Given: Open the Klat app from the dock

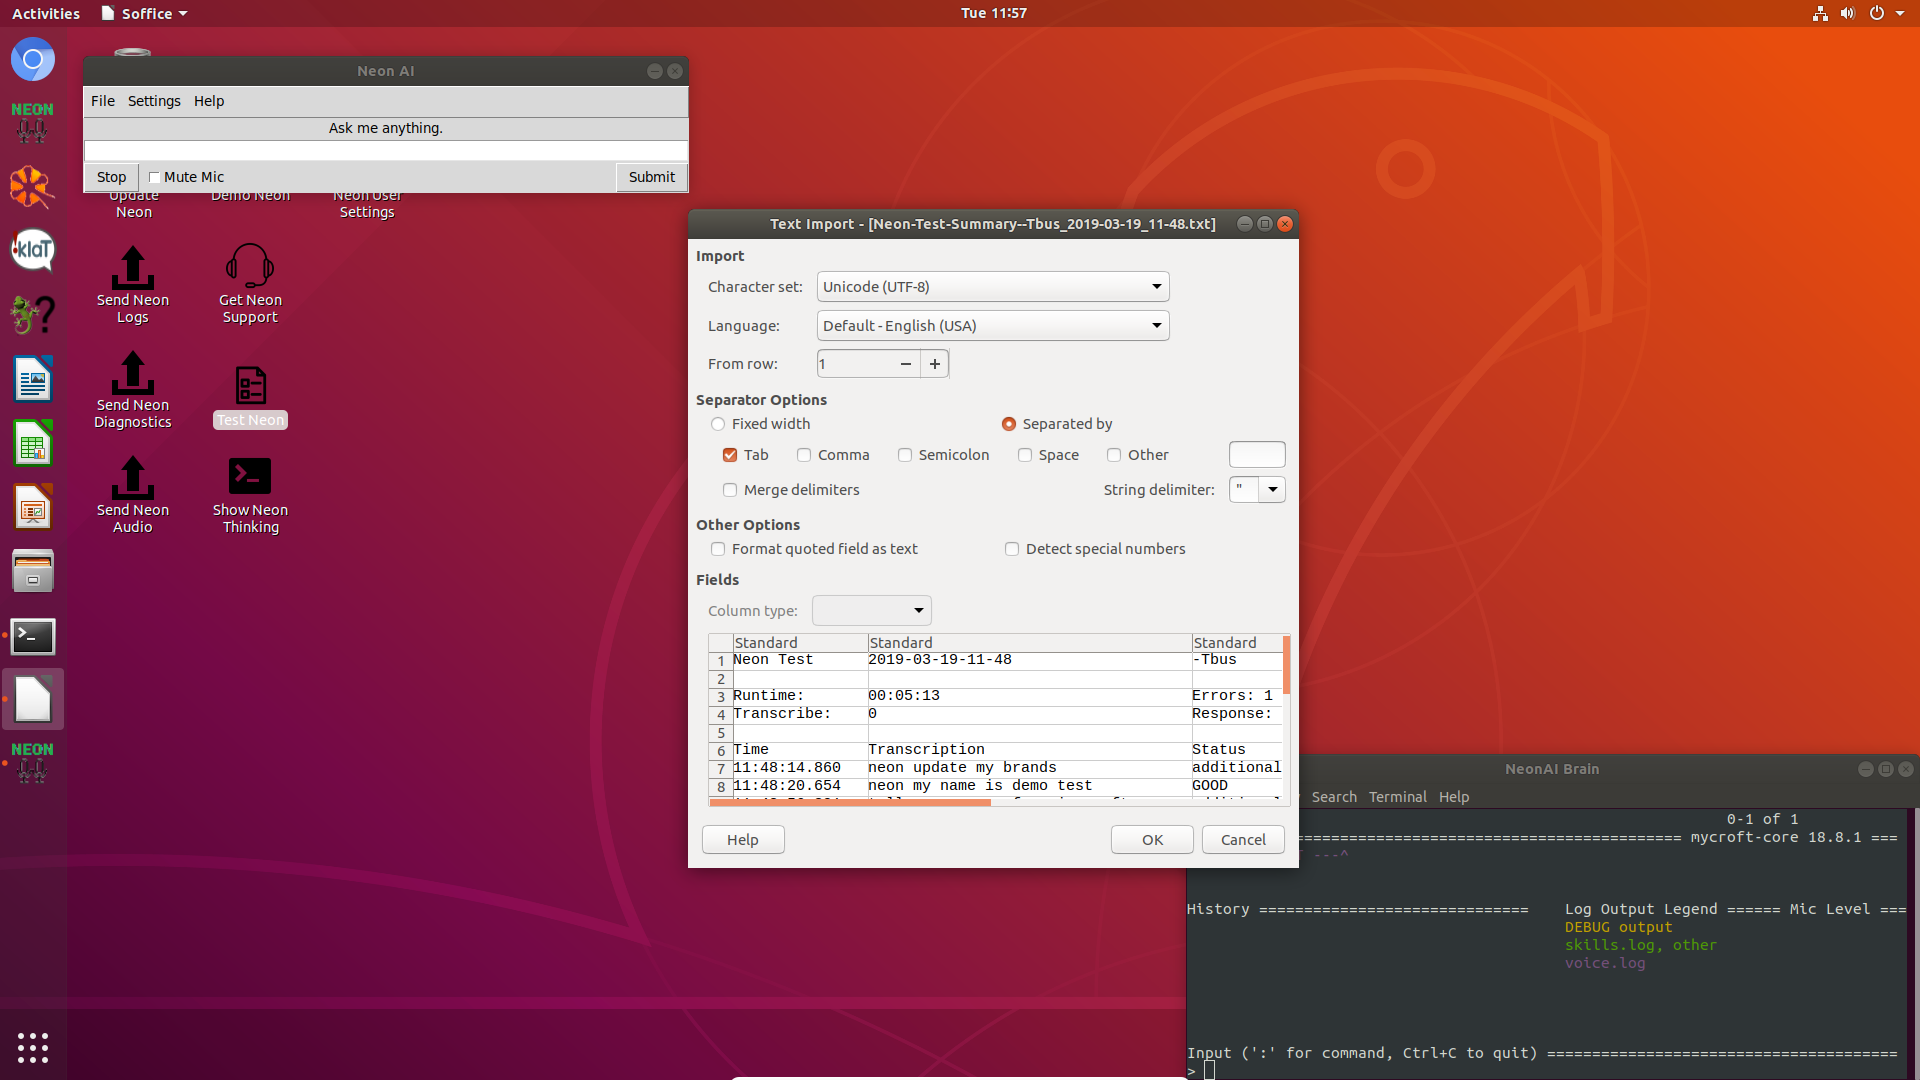Looking at the screenshot, I should point(33,250).
